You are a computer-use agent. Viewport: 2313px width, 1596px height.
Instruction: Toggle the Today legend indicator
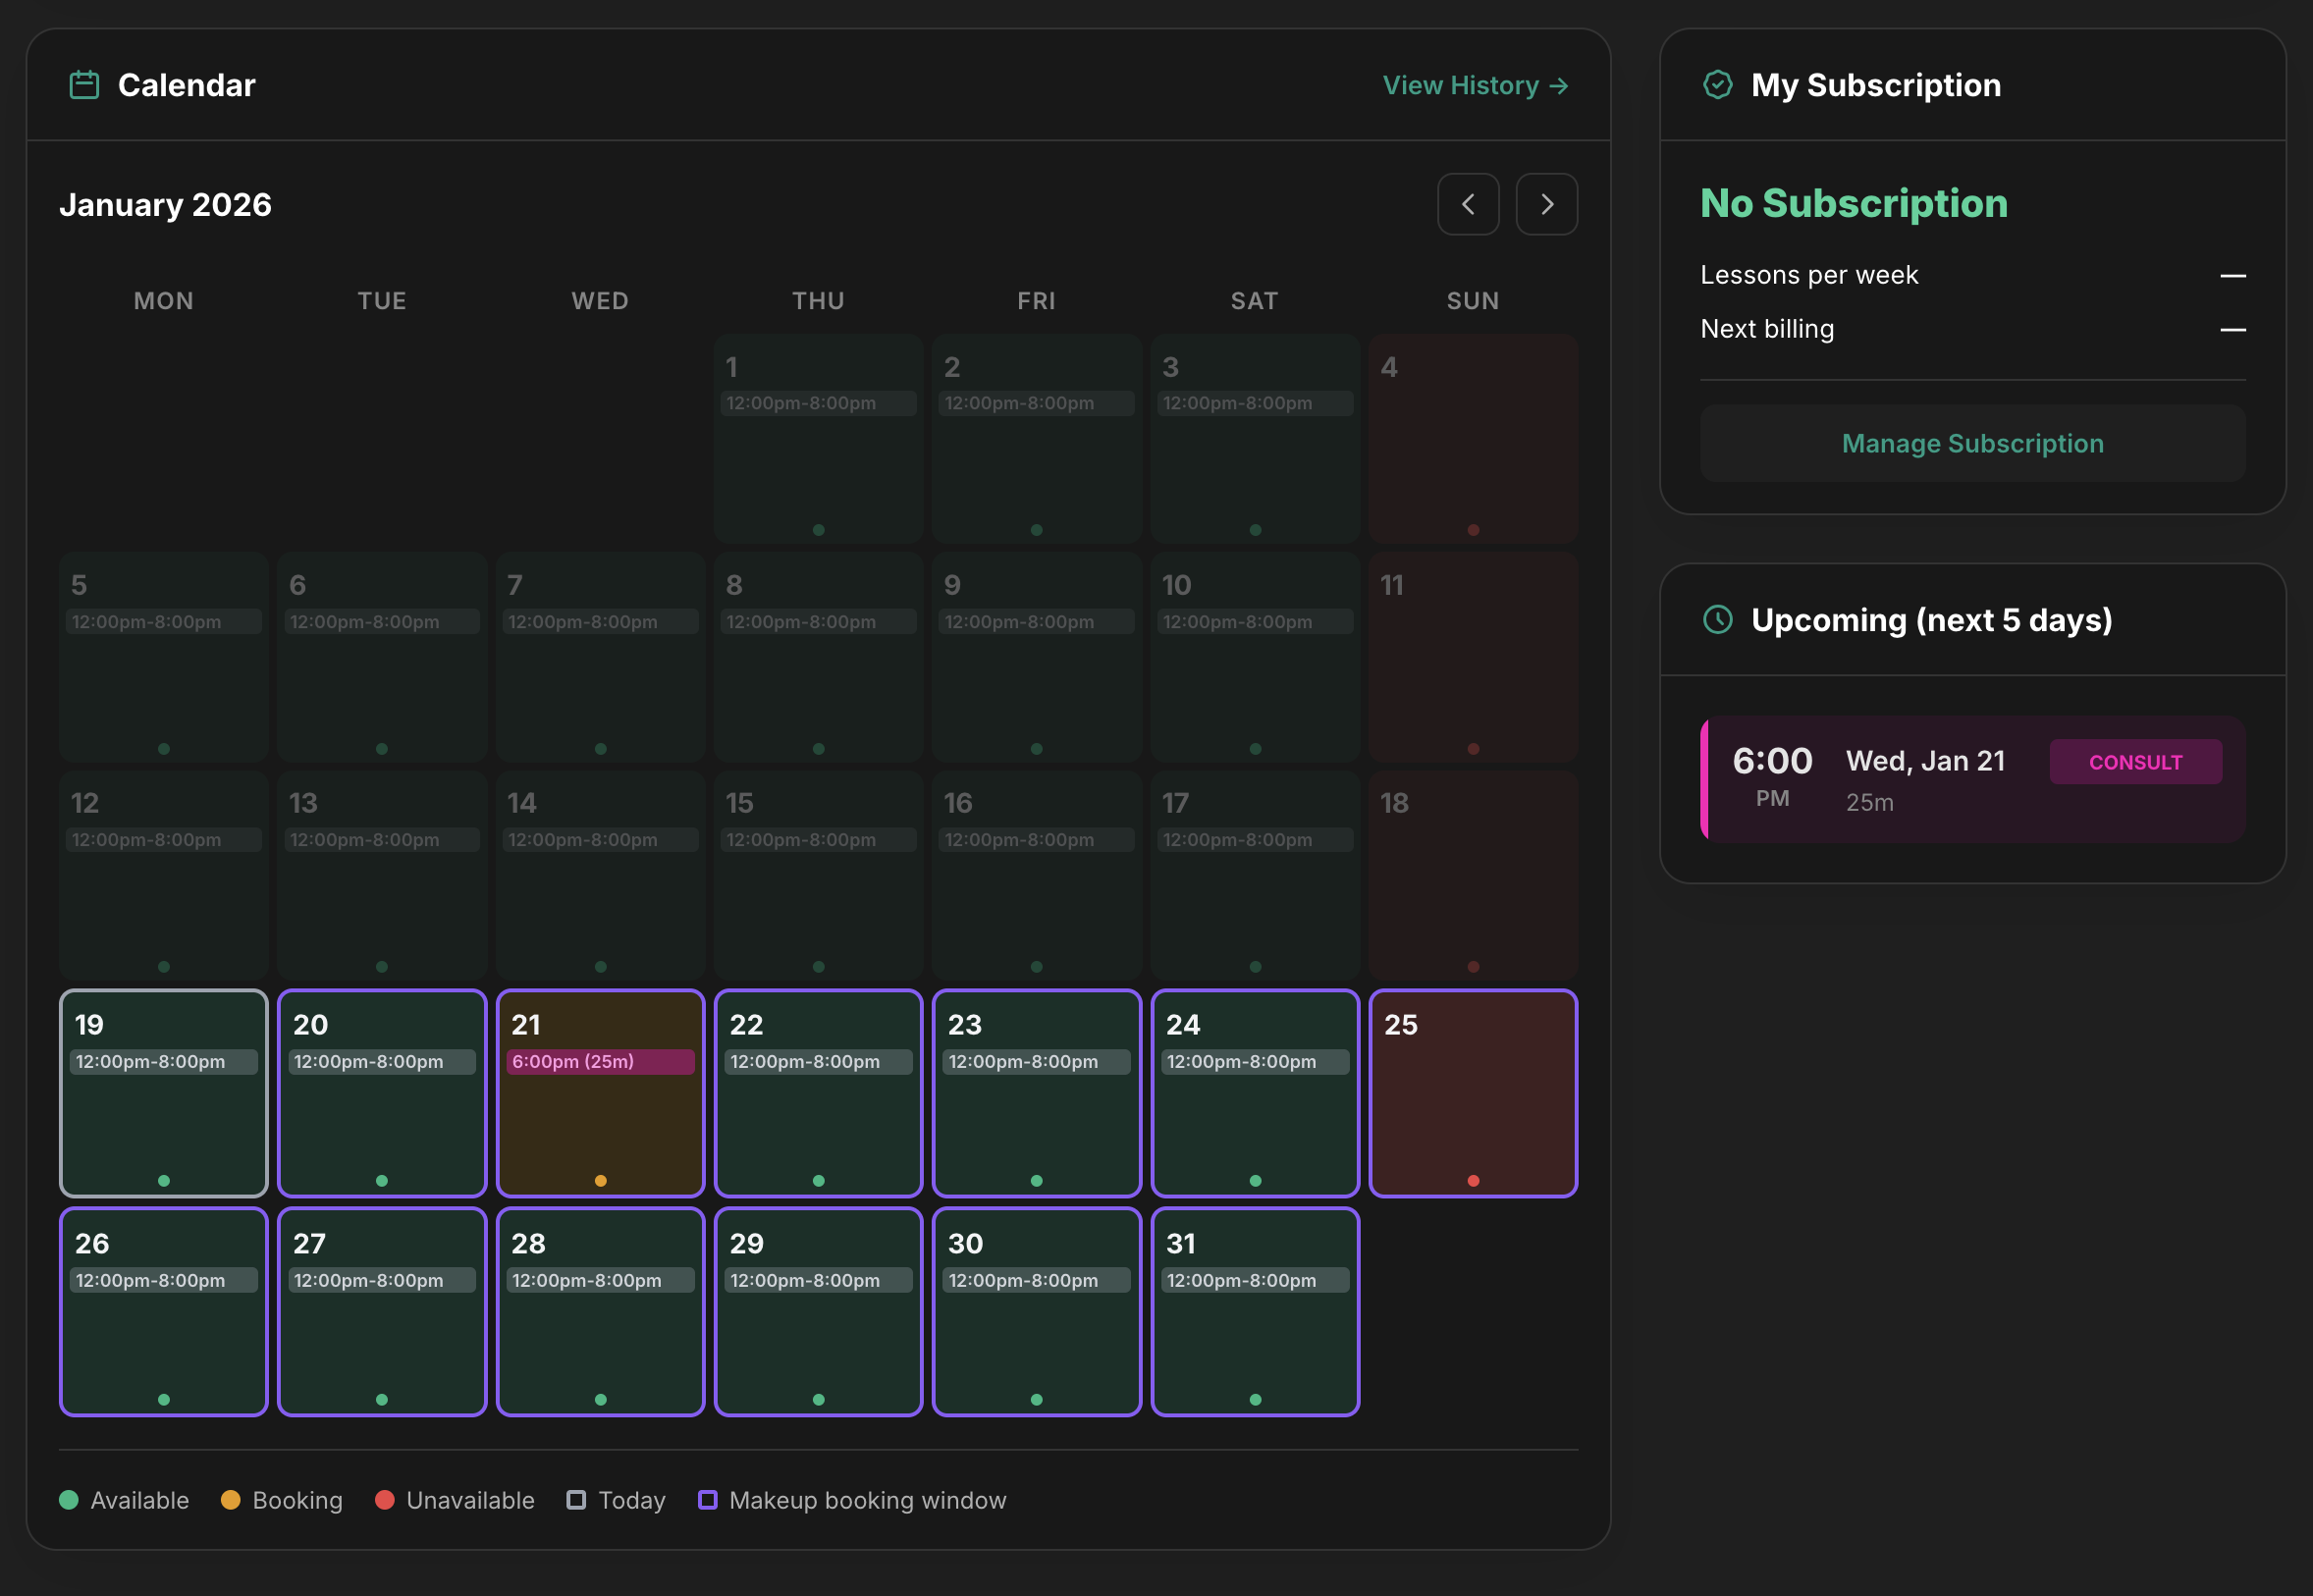click(616, 1499)
